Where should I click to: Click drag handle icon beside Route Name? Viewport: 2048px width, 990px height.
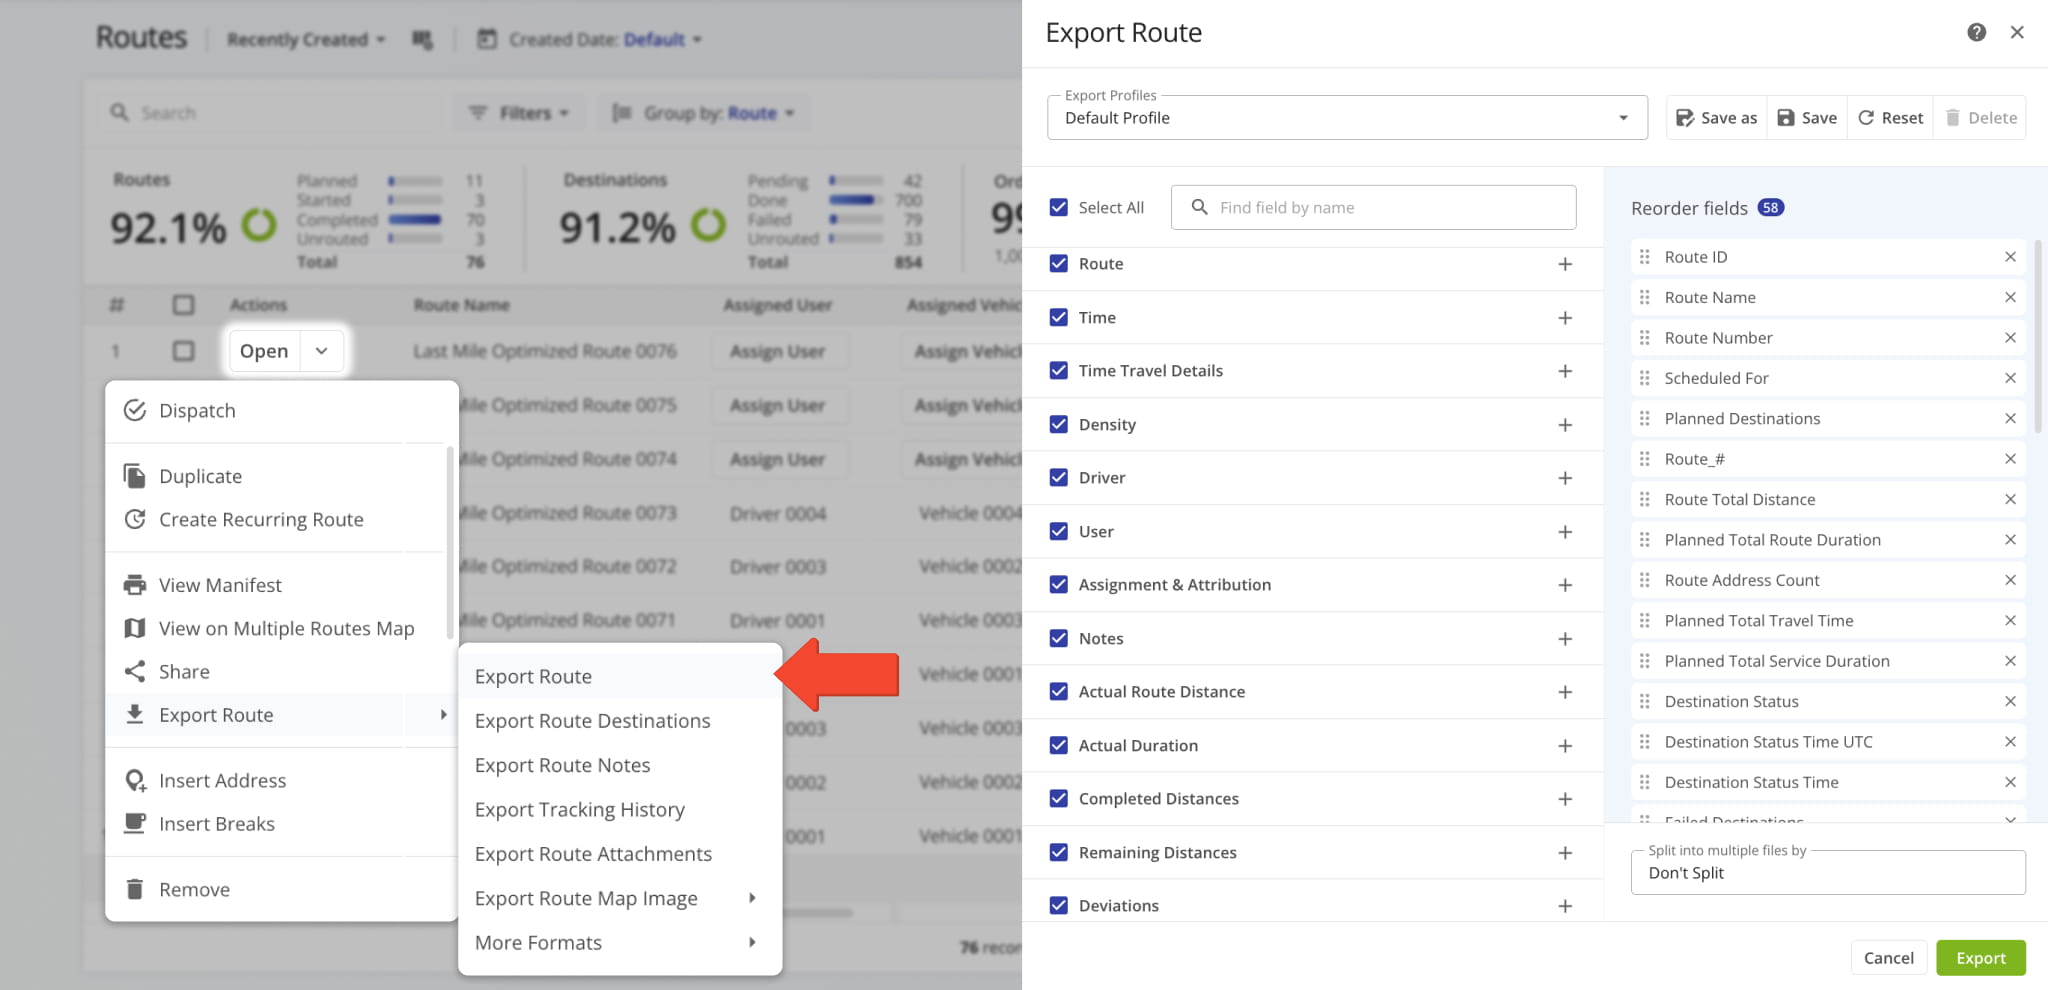point(1645,297)
